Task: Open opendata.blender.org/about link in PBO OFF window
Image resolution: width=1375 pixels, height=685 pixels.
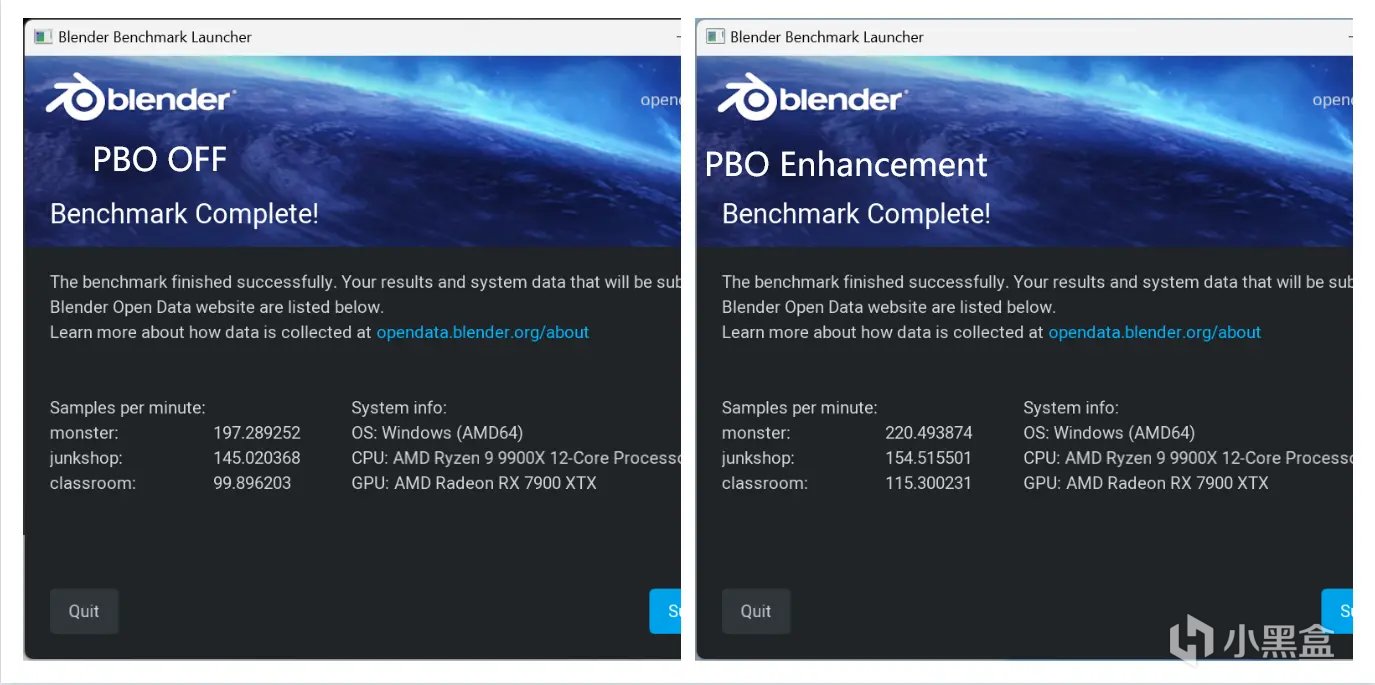Action: 483,332
